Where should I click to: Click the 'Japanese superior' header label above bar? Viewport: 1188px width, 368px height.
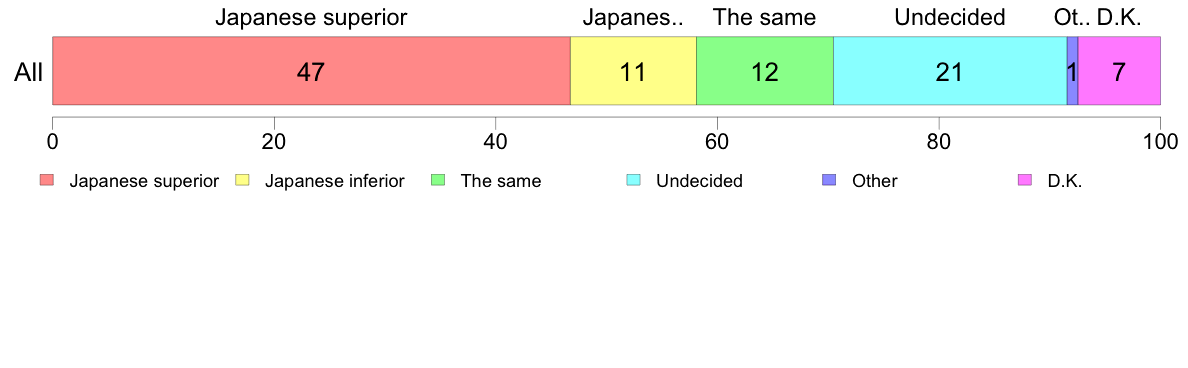pos(311,17)
